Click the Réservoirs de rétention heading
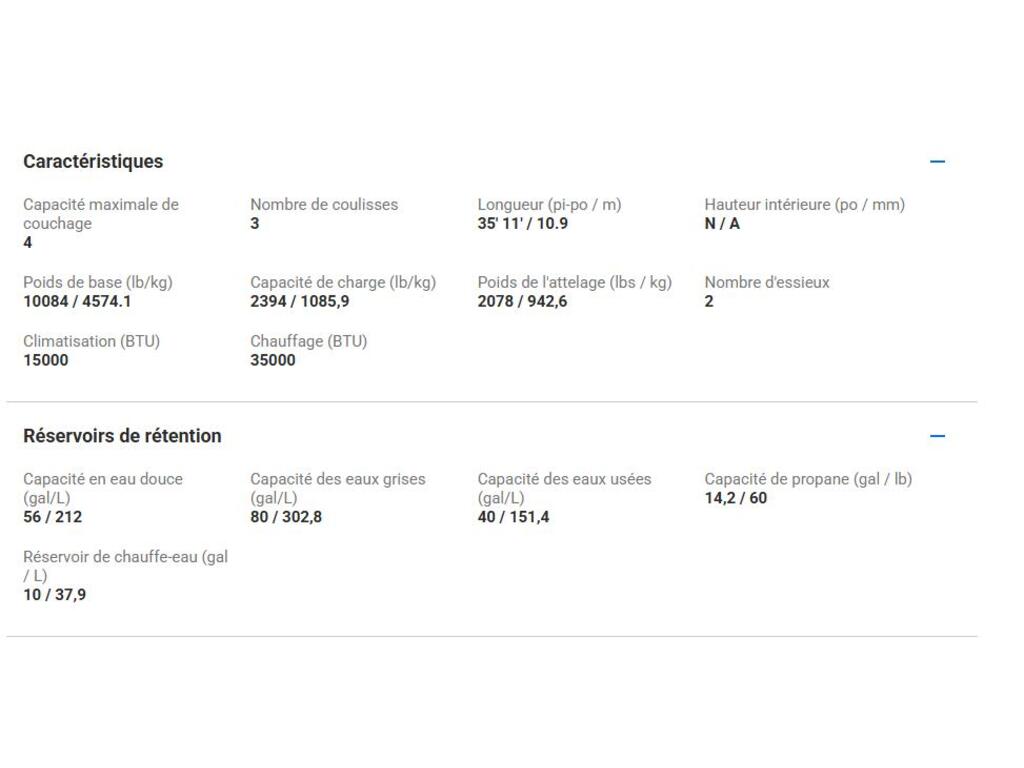Viewport: 1024px width, 768px height. [122, 436]
